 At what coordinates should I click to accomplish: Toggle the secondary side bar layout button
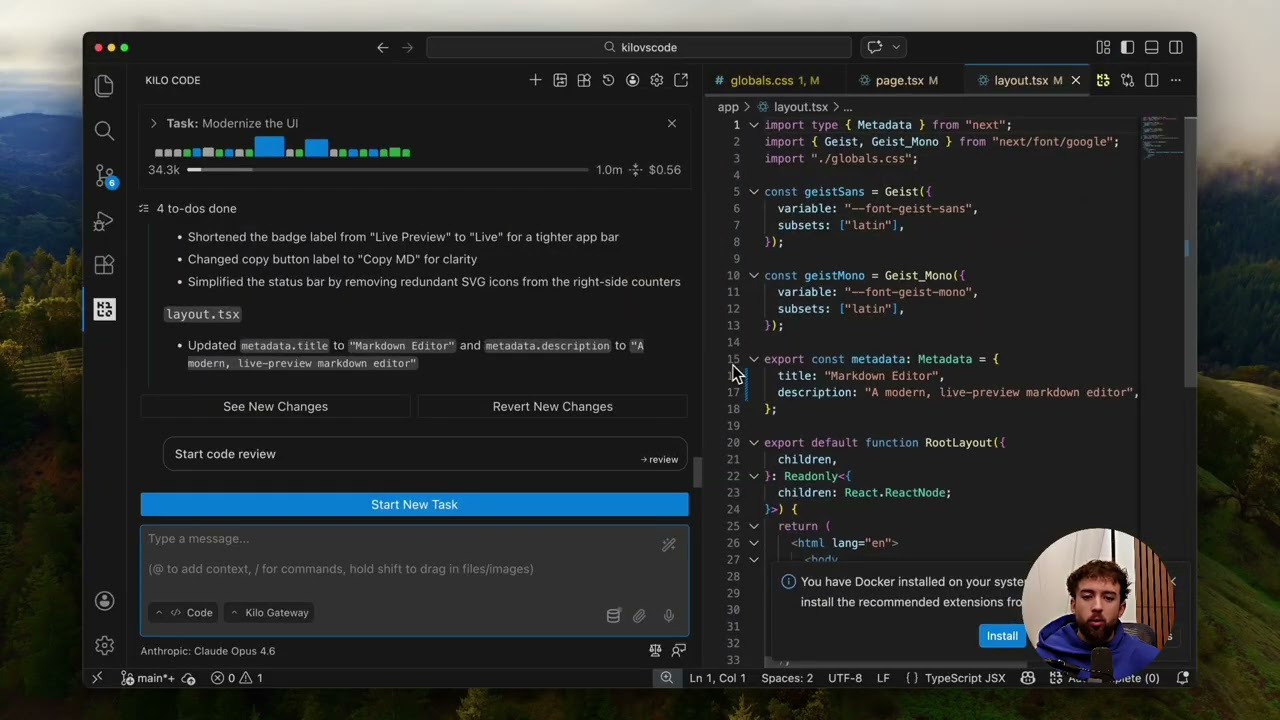(1176, 47)
